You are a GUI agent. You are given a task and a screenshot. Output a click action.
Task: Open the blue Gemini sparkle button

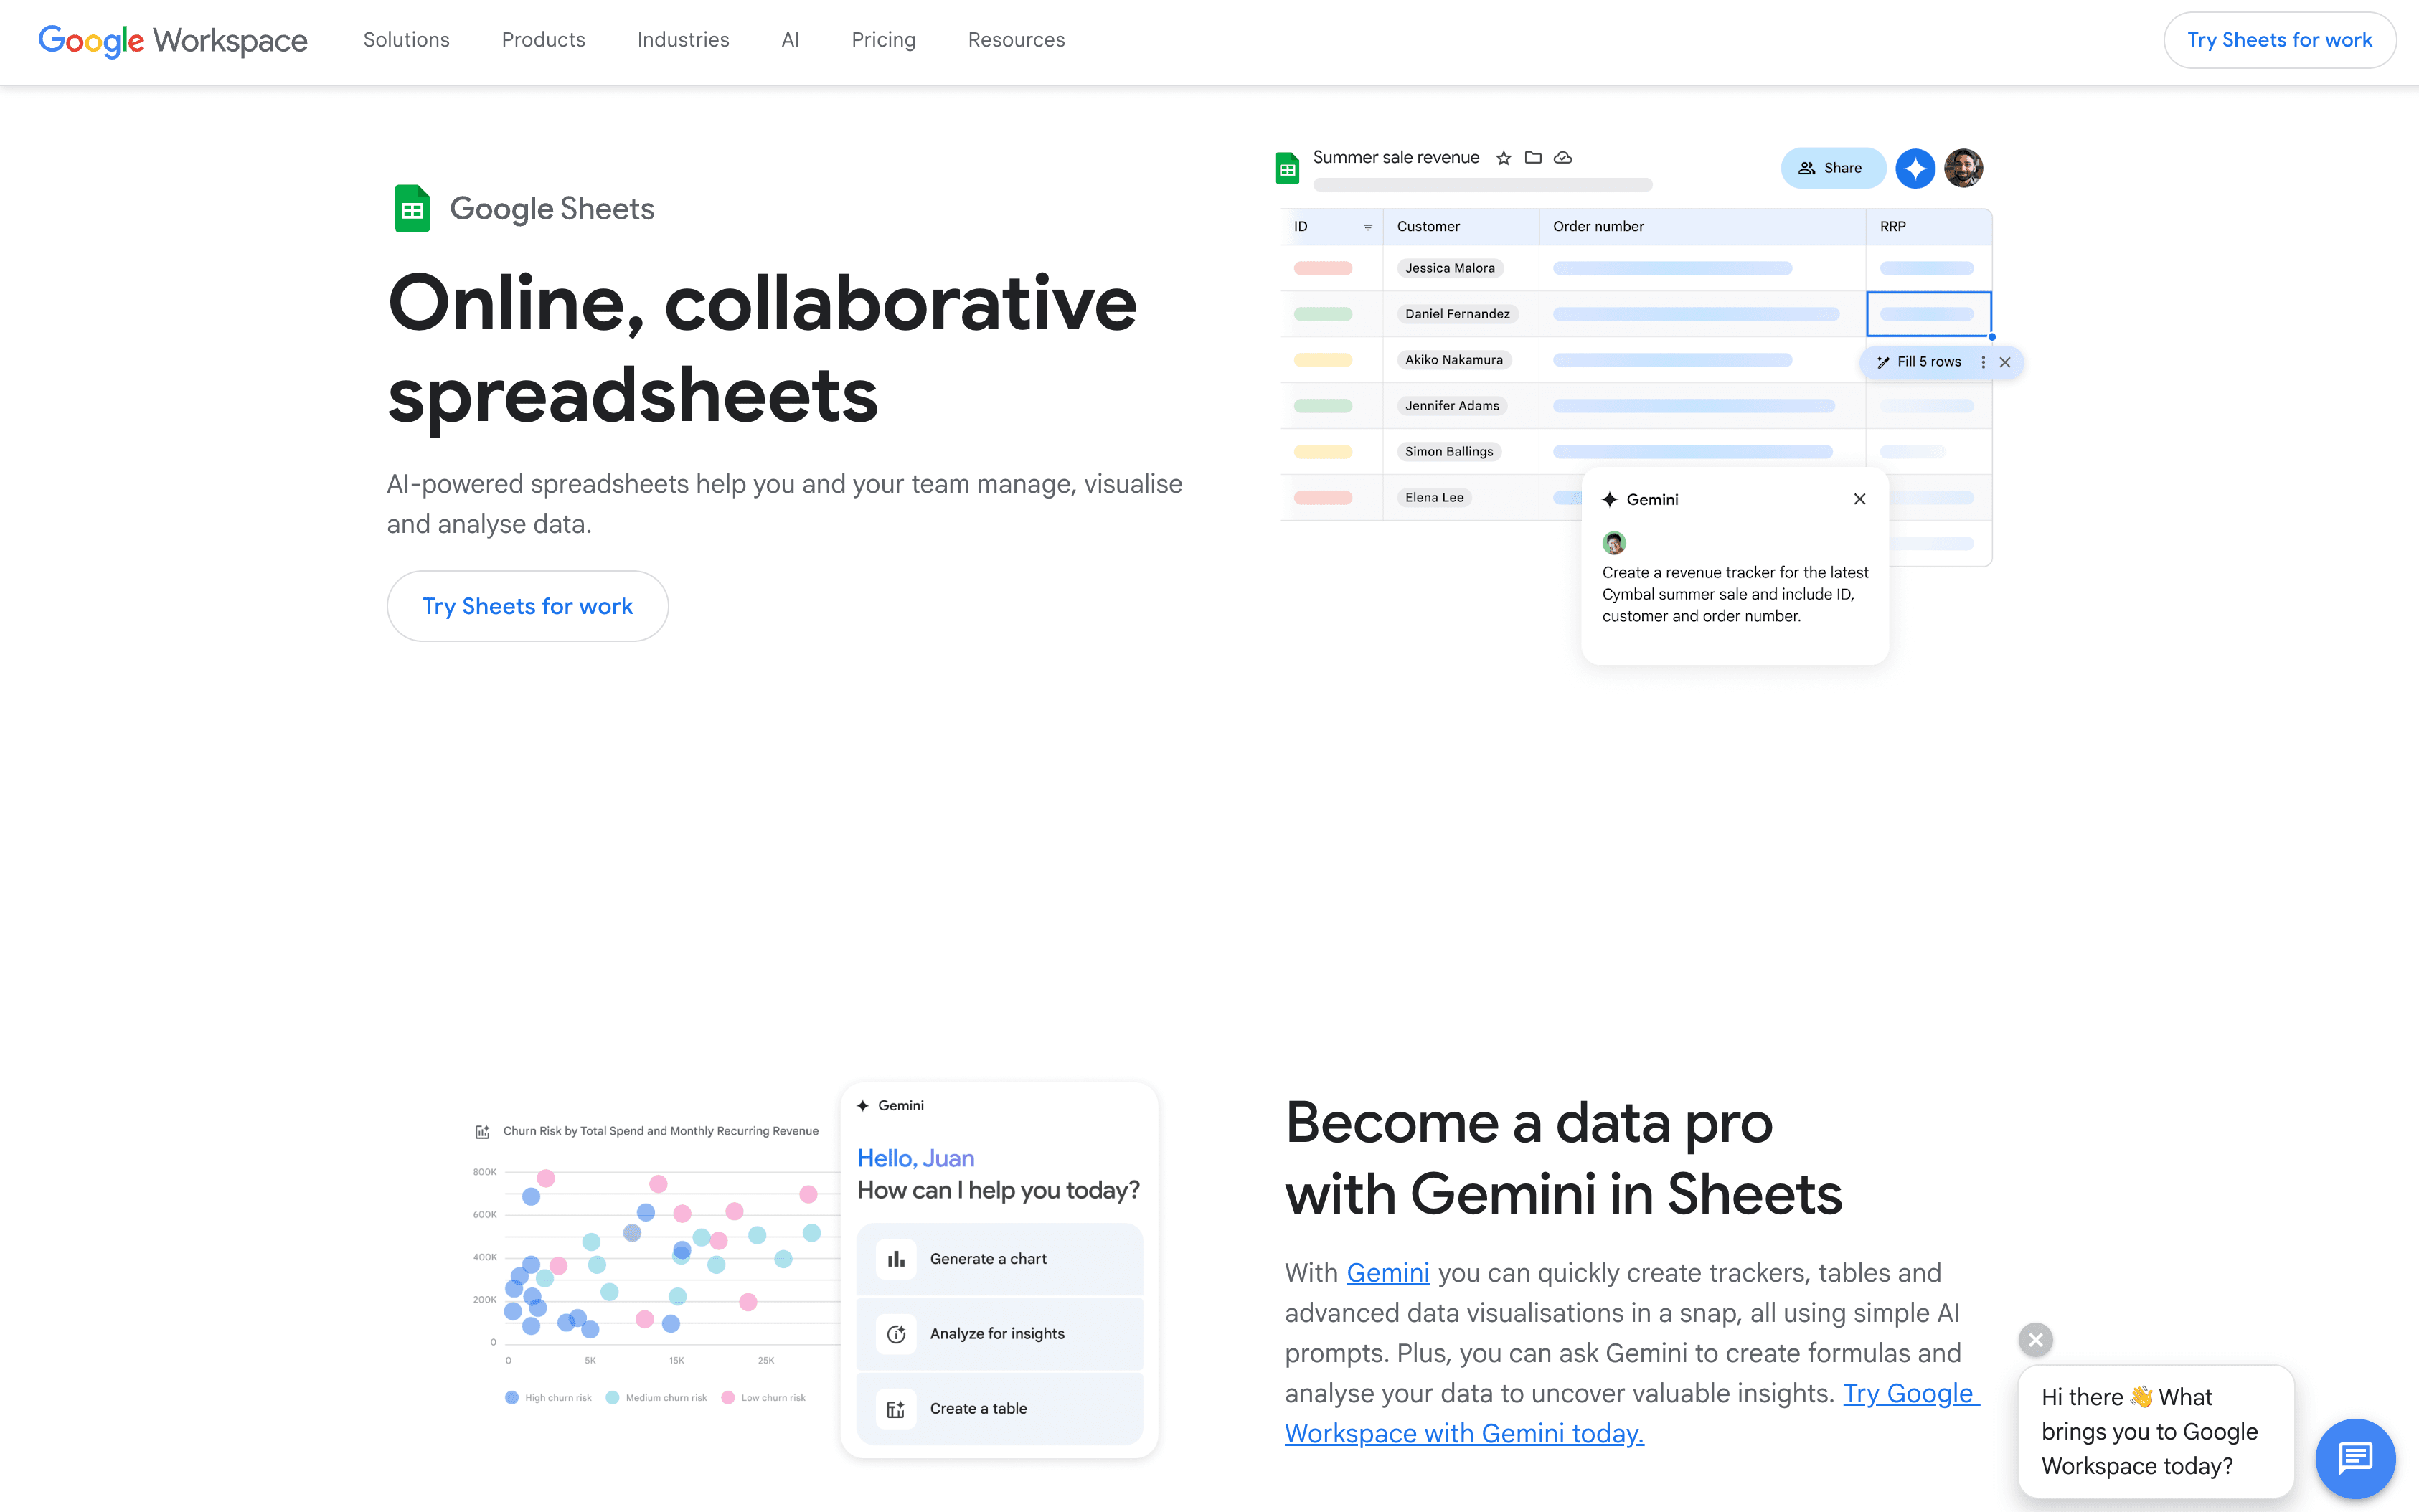pos(1915,168)
